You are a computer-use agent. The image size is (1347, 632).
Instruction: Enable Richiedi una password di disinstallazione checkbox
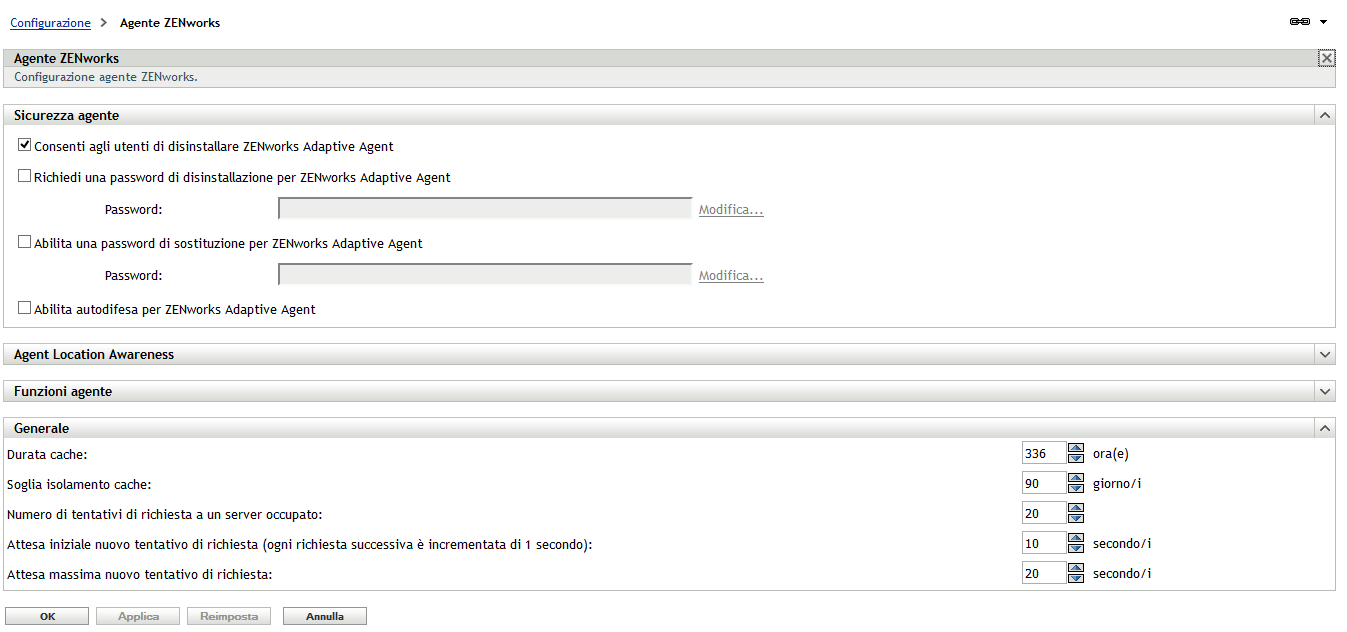click(x=25, y=177)
